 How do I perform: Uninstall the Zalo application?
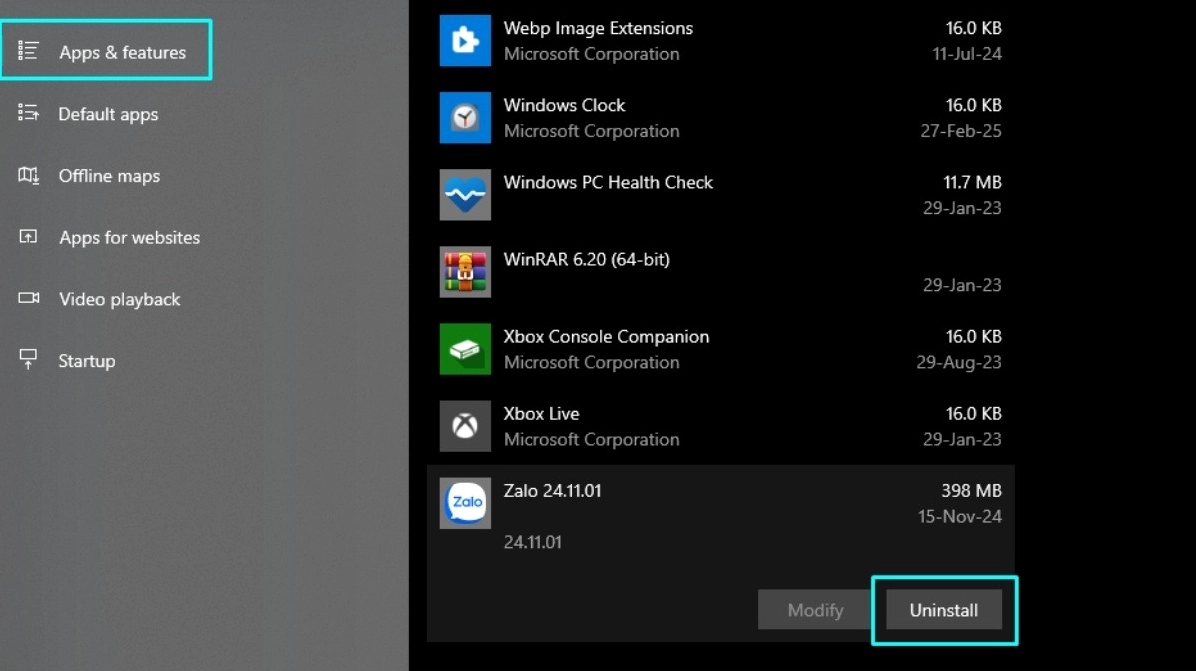pyautogui.click(x=943, y=610)
